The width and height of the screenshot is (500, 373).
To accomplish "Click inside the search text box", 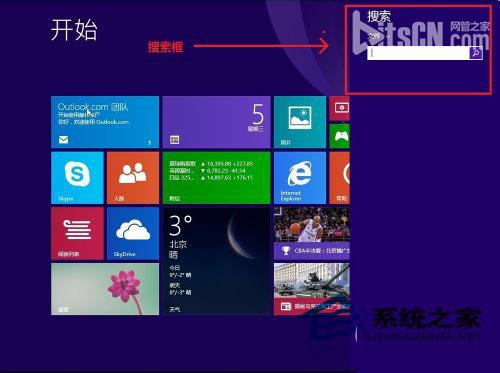I will [x=418, y=53].
